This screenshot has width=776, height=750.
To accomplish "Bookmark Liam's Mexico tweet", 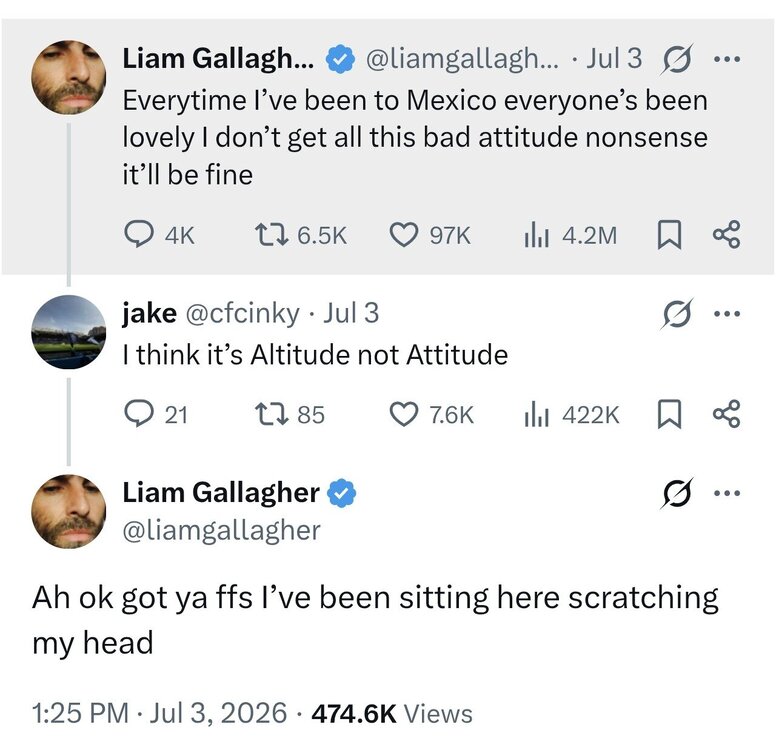I will point(669,235).
